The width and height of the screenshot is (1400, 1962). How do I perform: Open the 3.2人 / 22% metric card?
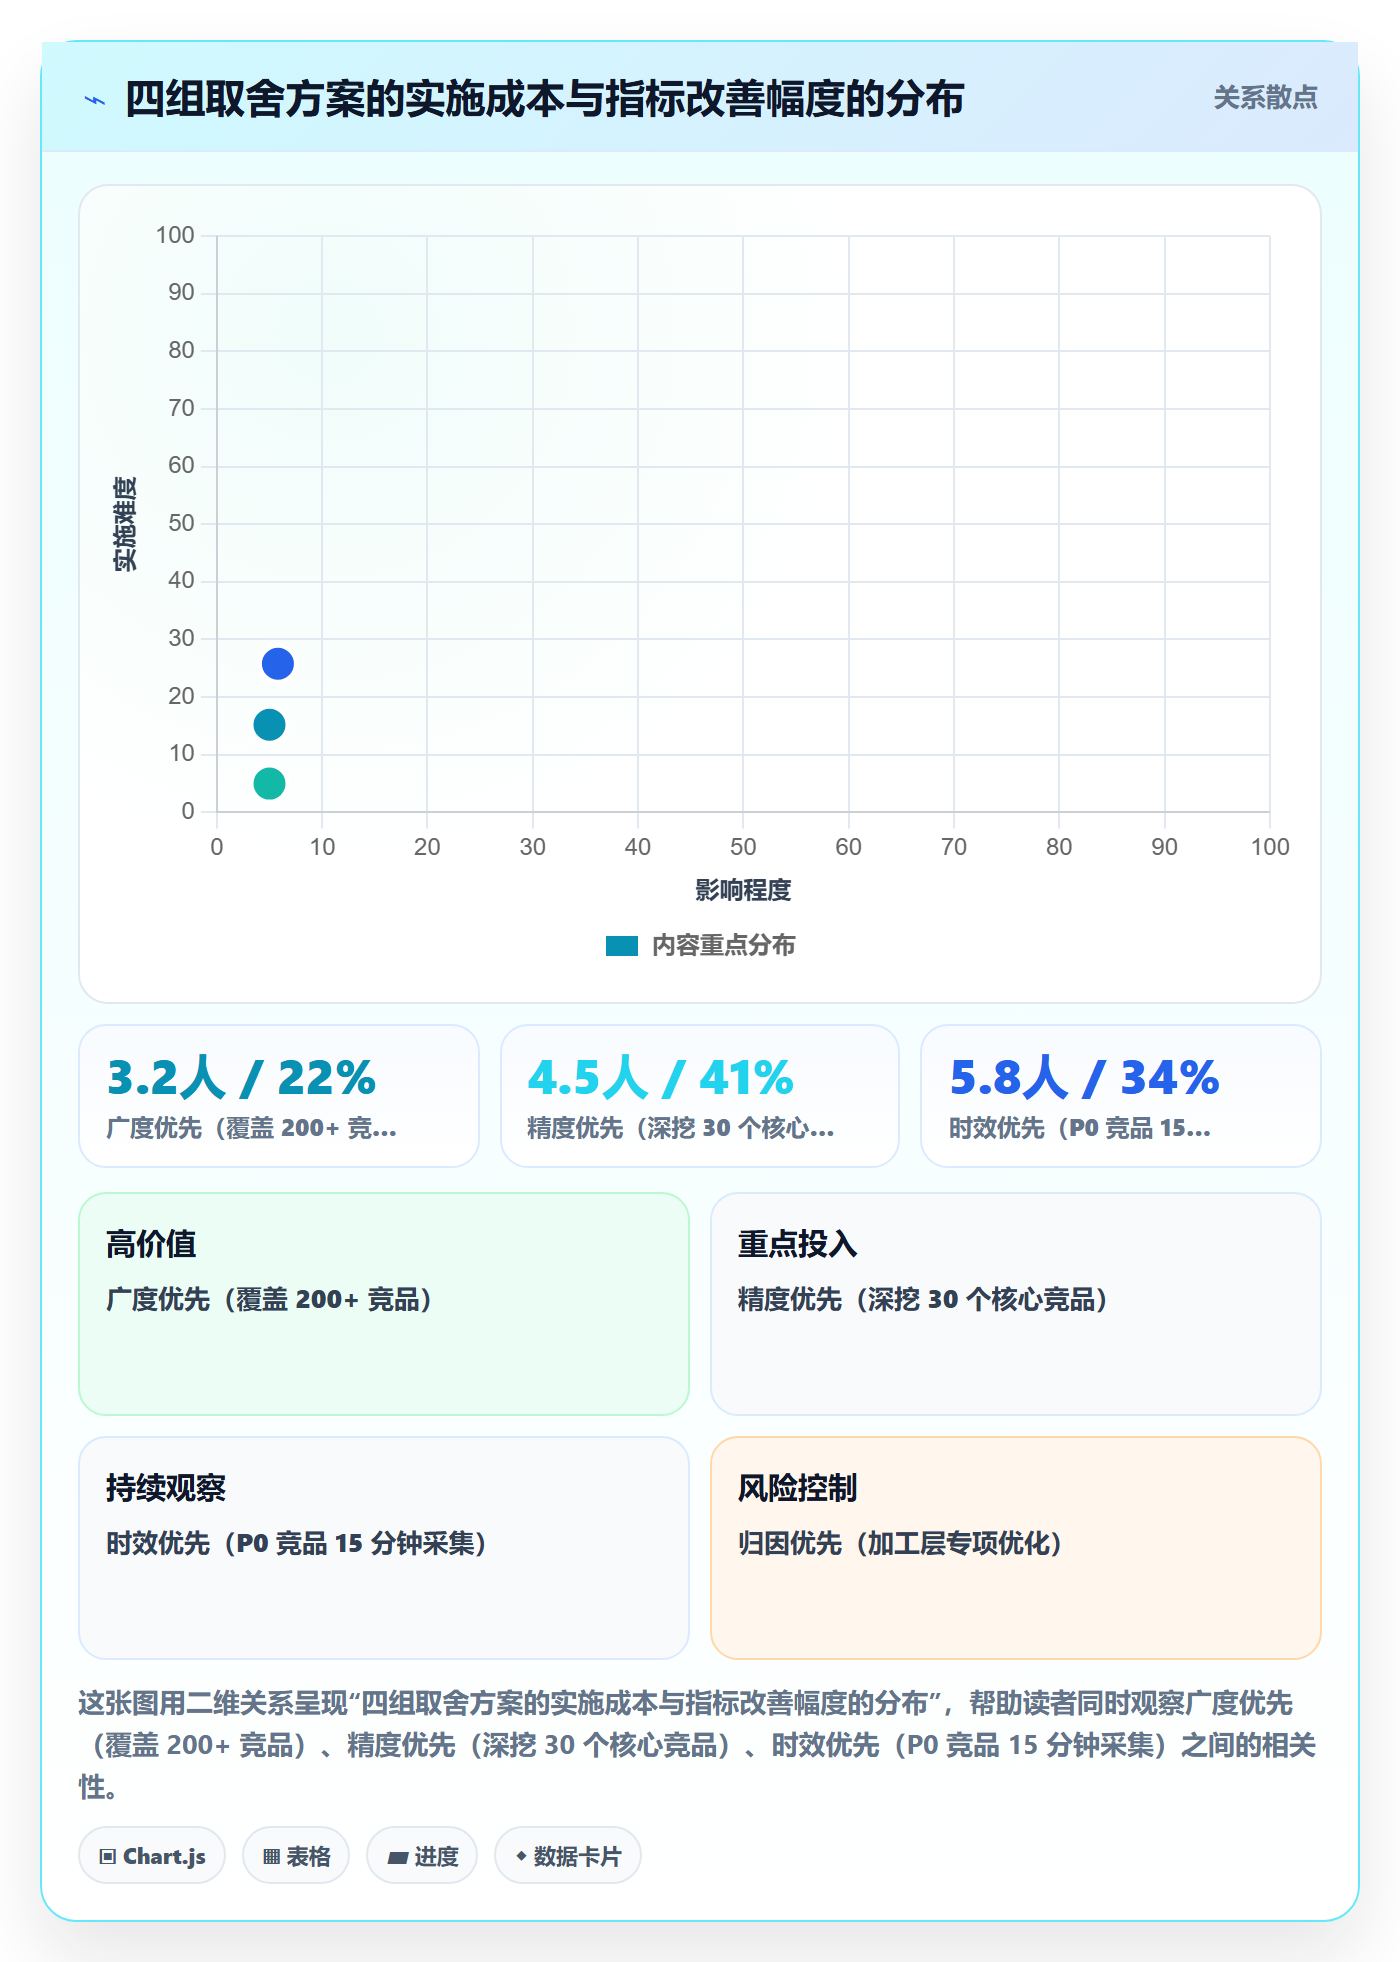point(279,1096)
